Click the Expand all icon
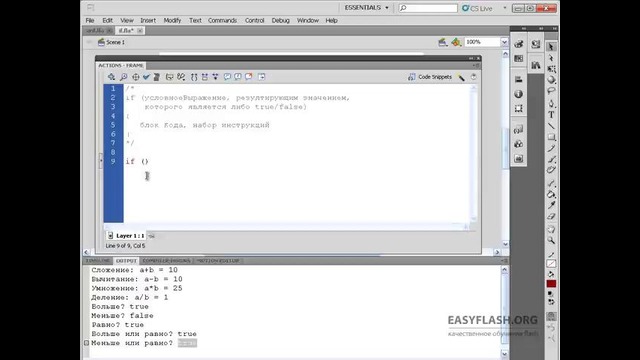The height and width of the screenshot is (360, 640). 215,77
